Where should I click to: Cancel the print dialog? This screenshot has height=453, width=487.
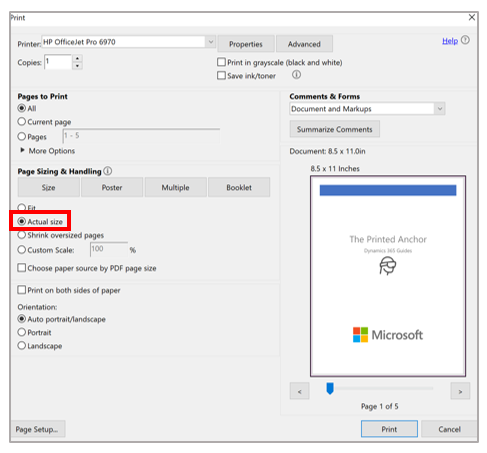click(x=449, y=429)
